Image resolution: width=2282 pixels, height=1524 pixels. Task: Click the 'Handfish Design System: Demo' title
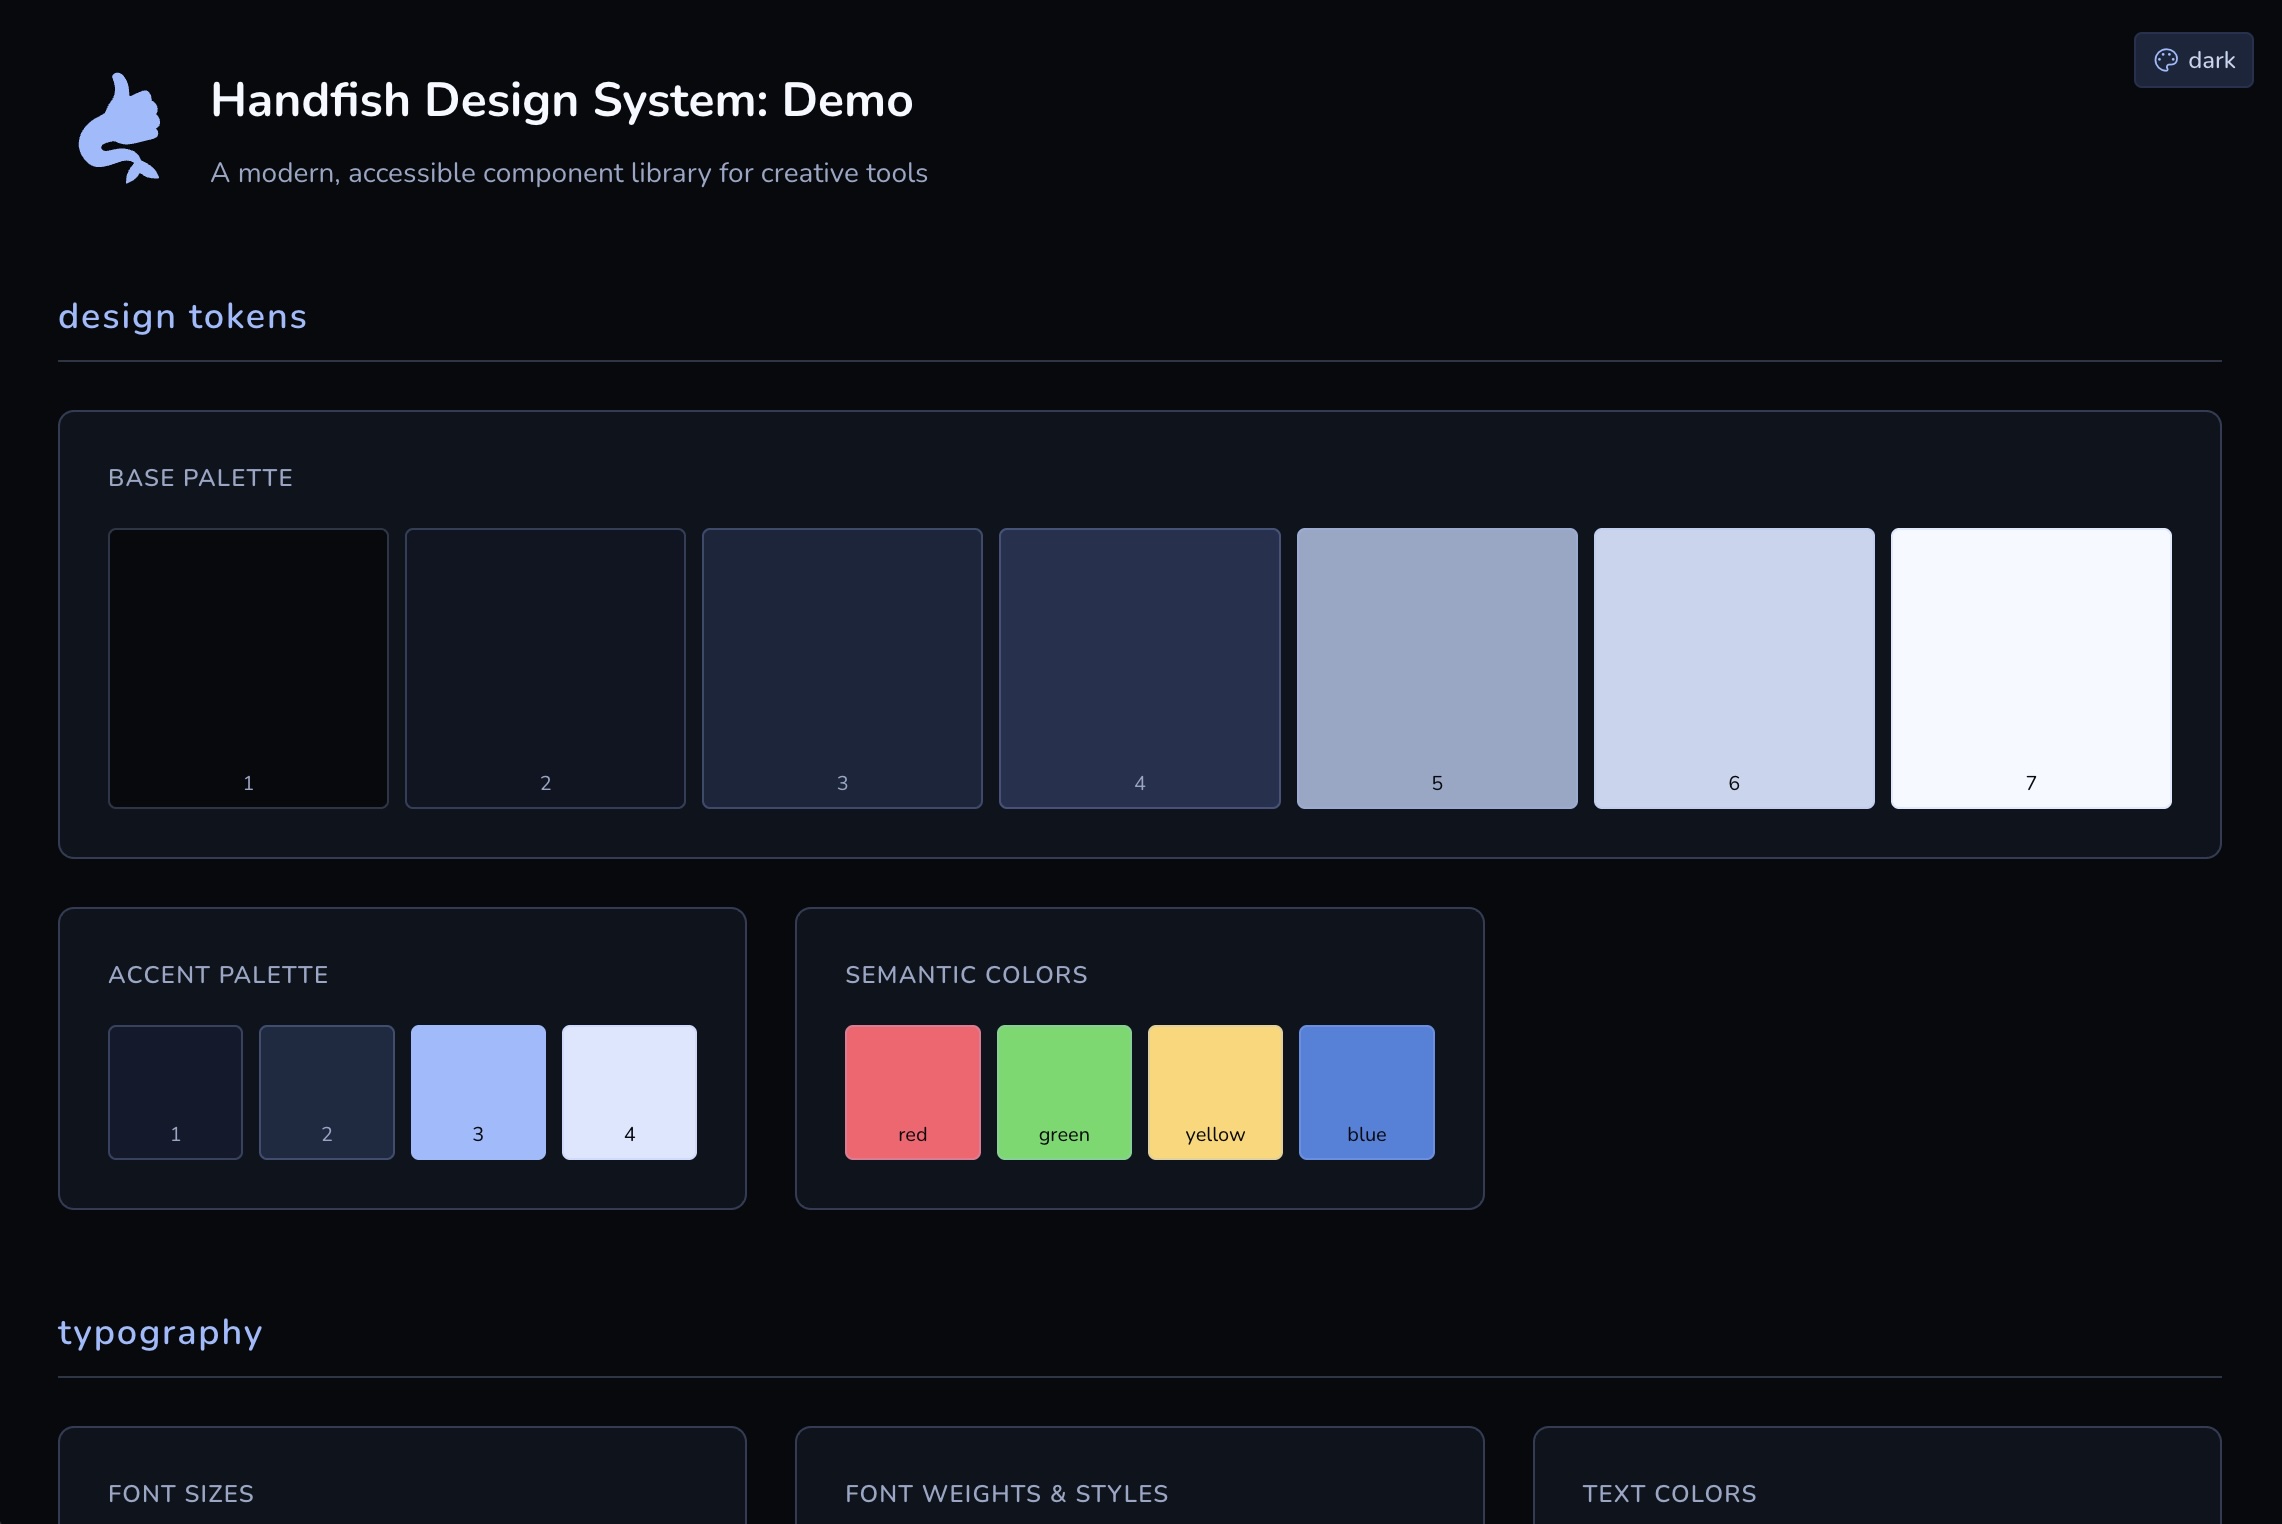tap(562, 100)
